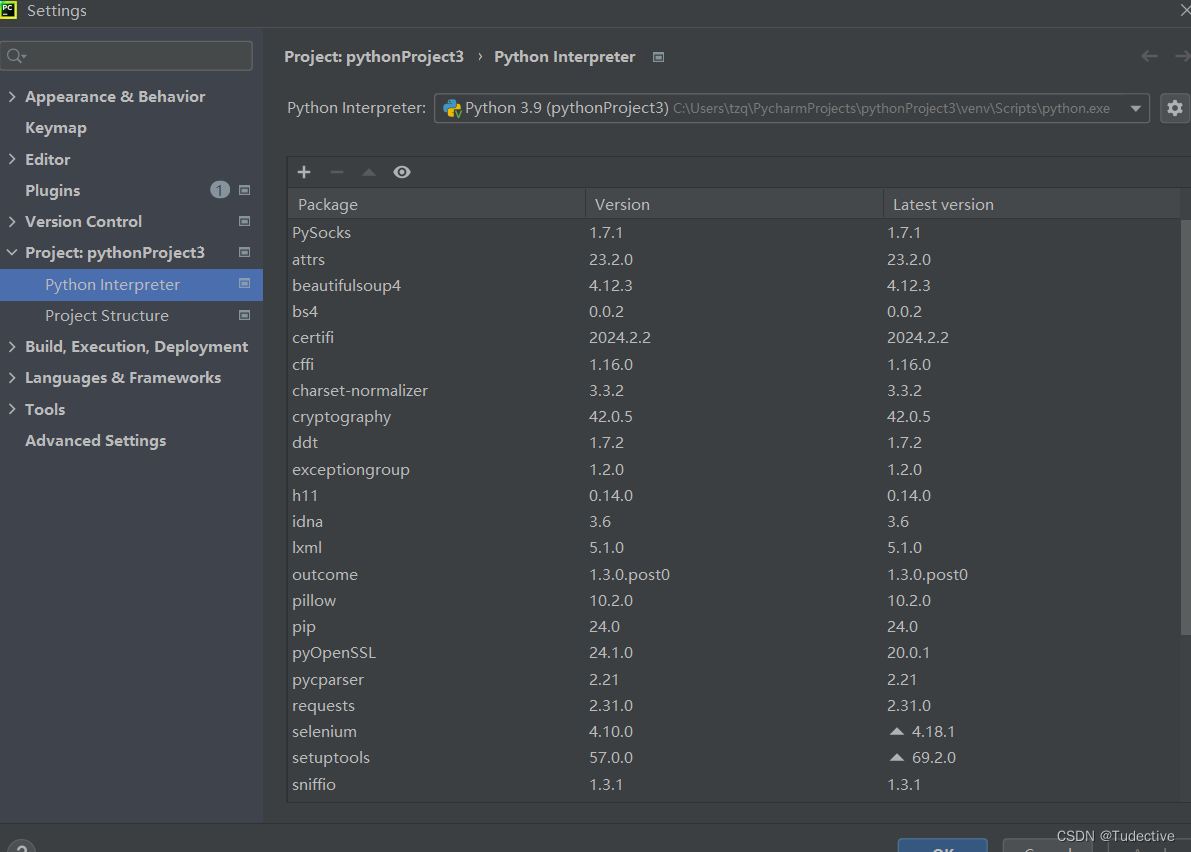1191x852 pixels.
Task: Click the package list vertical scrollbar
Action: click(x=1186, y=427)
